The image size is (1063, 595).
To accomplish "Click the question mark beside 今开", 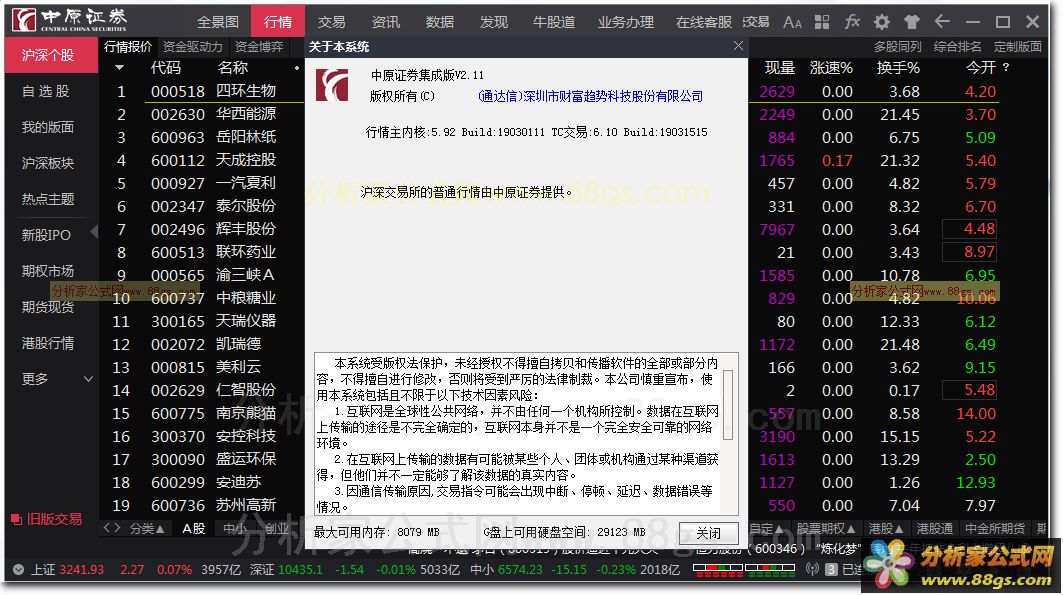I will tap(1005, 68).
